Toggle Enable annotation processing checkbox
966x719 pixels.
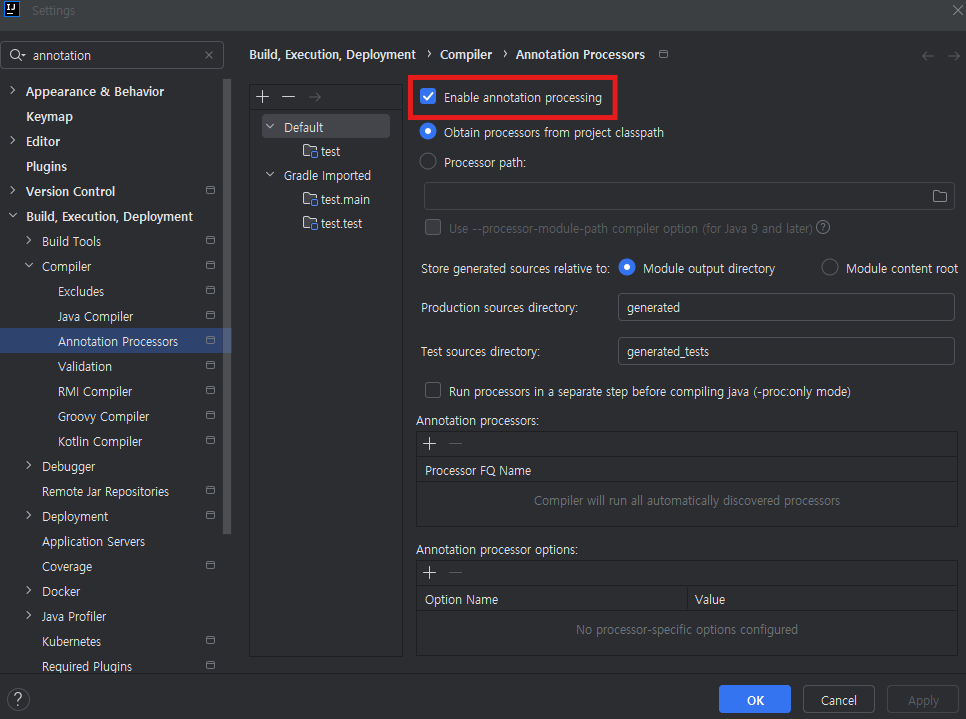coord(428,97)
